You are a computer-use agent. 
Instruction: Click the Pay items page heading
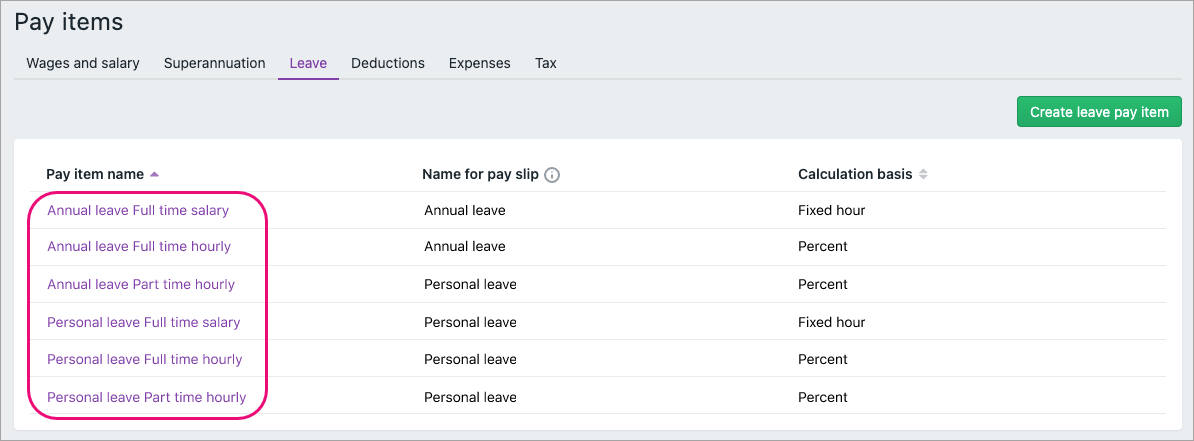tap(69, 21)
